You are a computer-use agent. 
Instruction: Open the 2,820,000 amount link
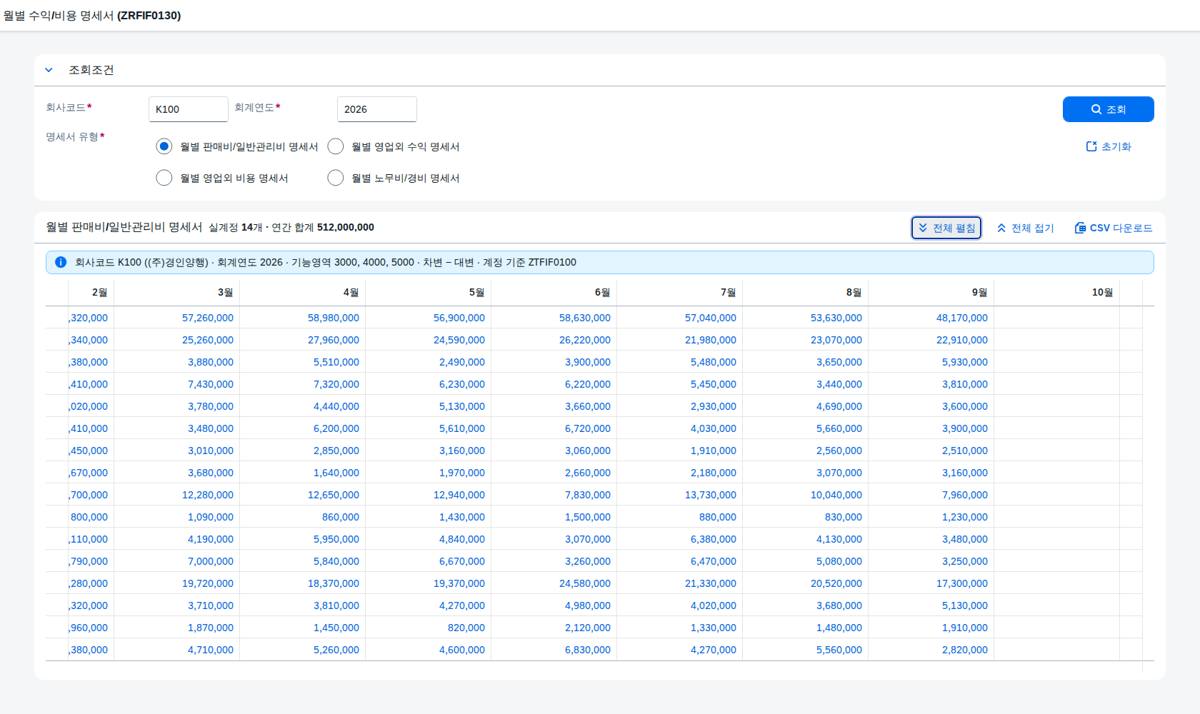(965, 649)
